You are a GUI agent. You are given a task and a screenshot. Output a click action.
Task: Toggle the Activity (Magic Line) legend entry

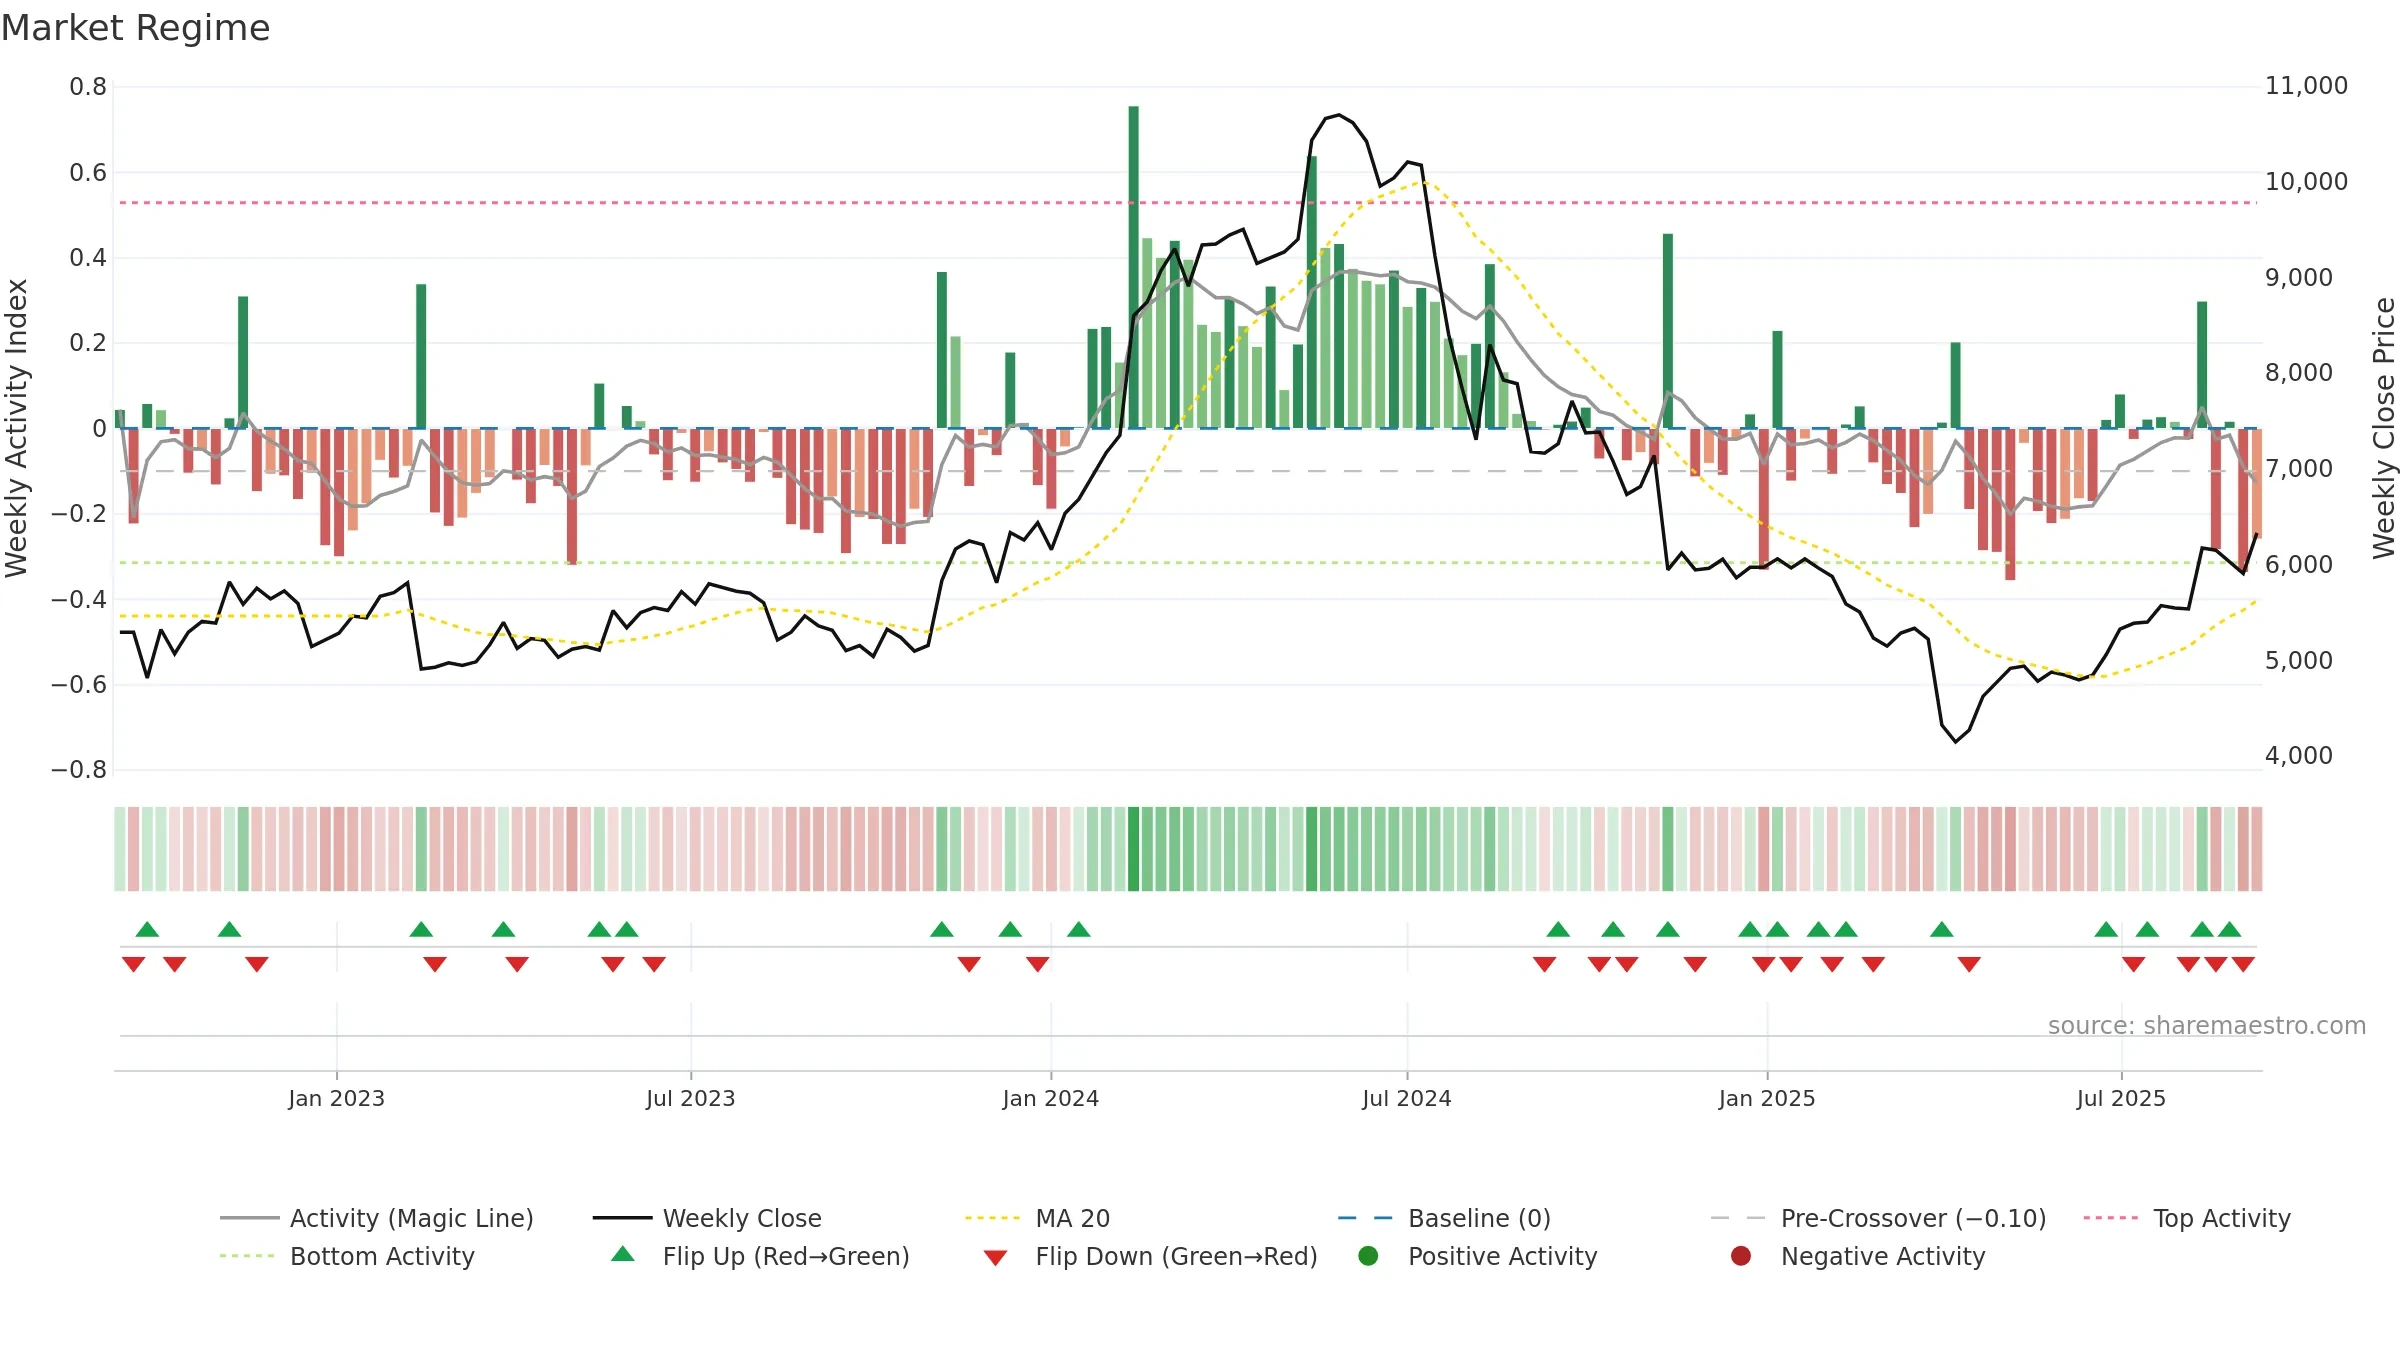click(x=377, y=1218)
